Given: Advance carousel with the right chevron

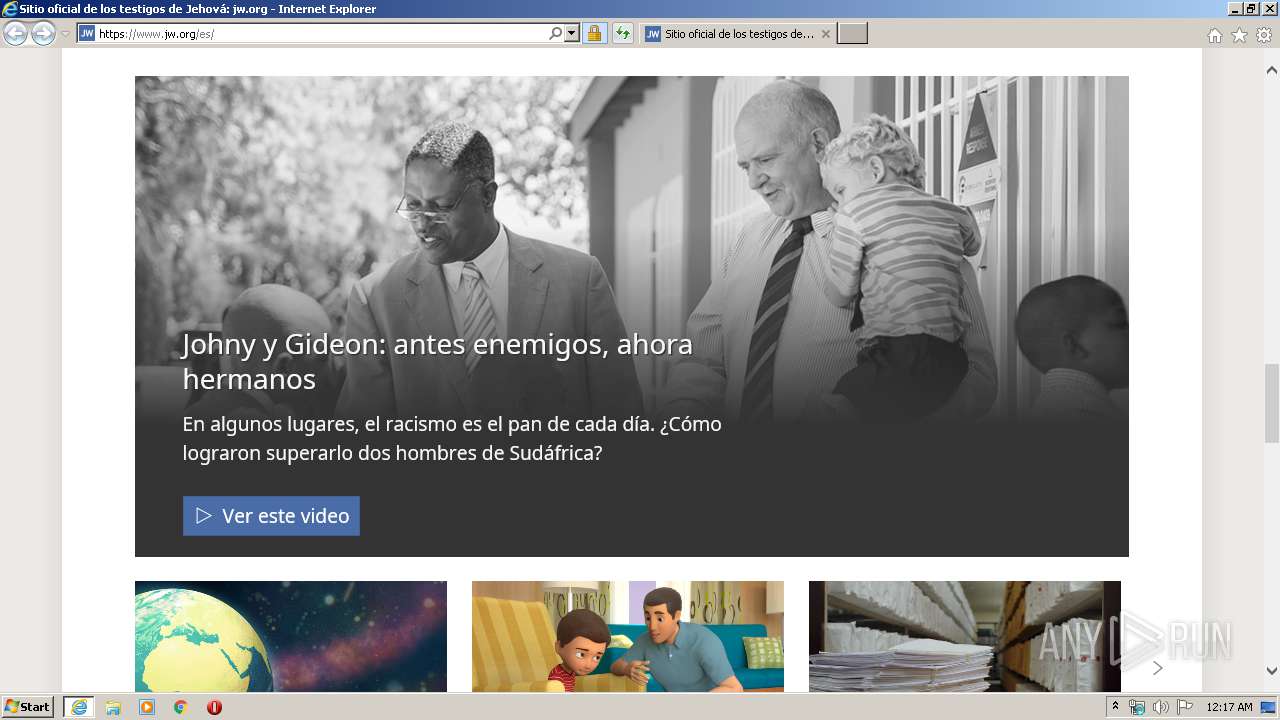Looking at the screenshot, I should [1158, 668].
